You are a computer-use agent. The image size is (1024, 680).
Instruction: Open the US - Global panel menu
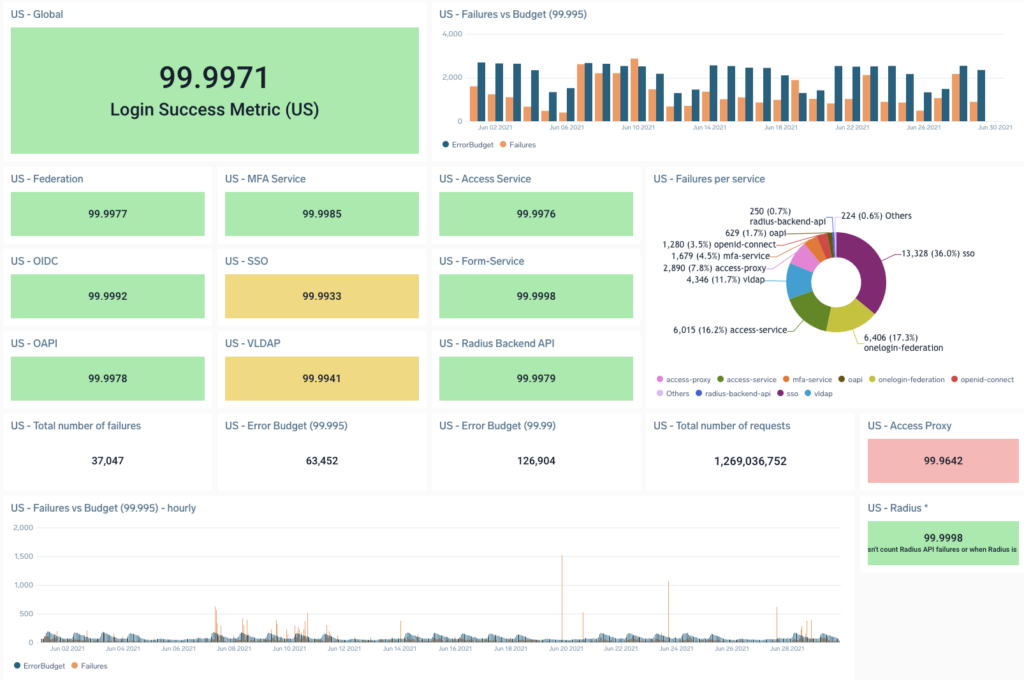[x=36, y=14]
